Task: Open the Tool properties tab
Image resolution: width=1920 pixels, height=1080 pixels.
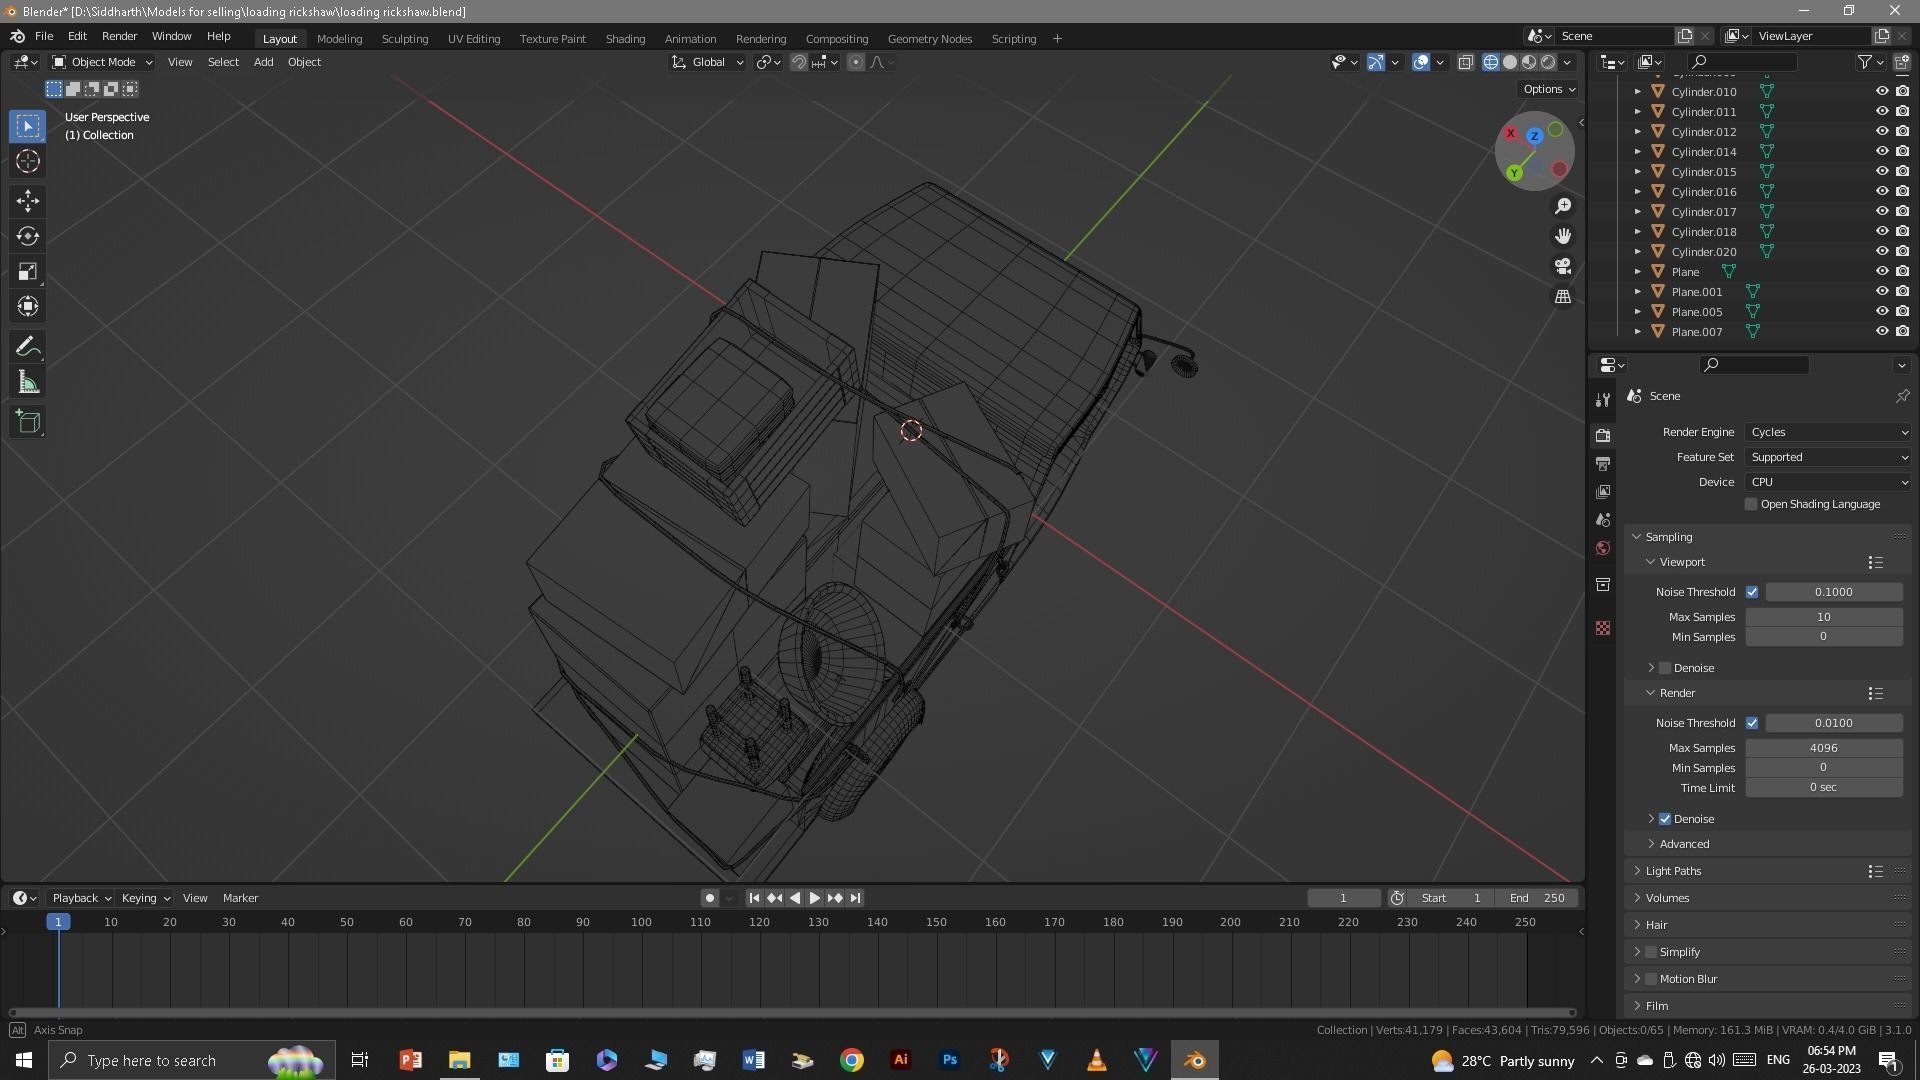Action: [x=1603, y=400]
